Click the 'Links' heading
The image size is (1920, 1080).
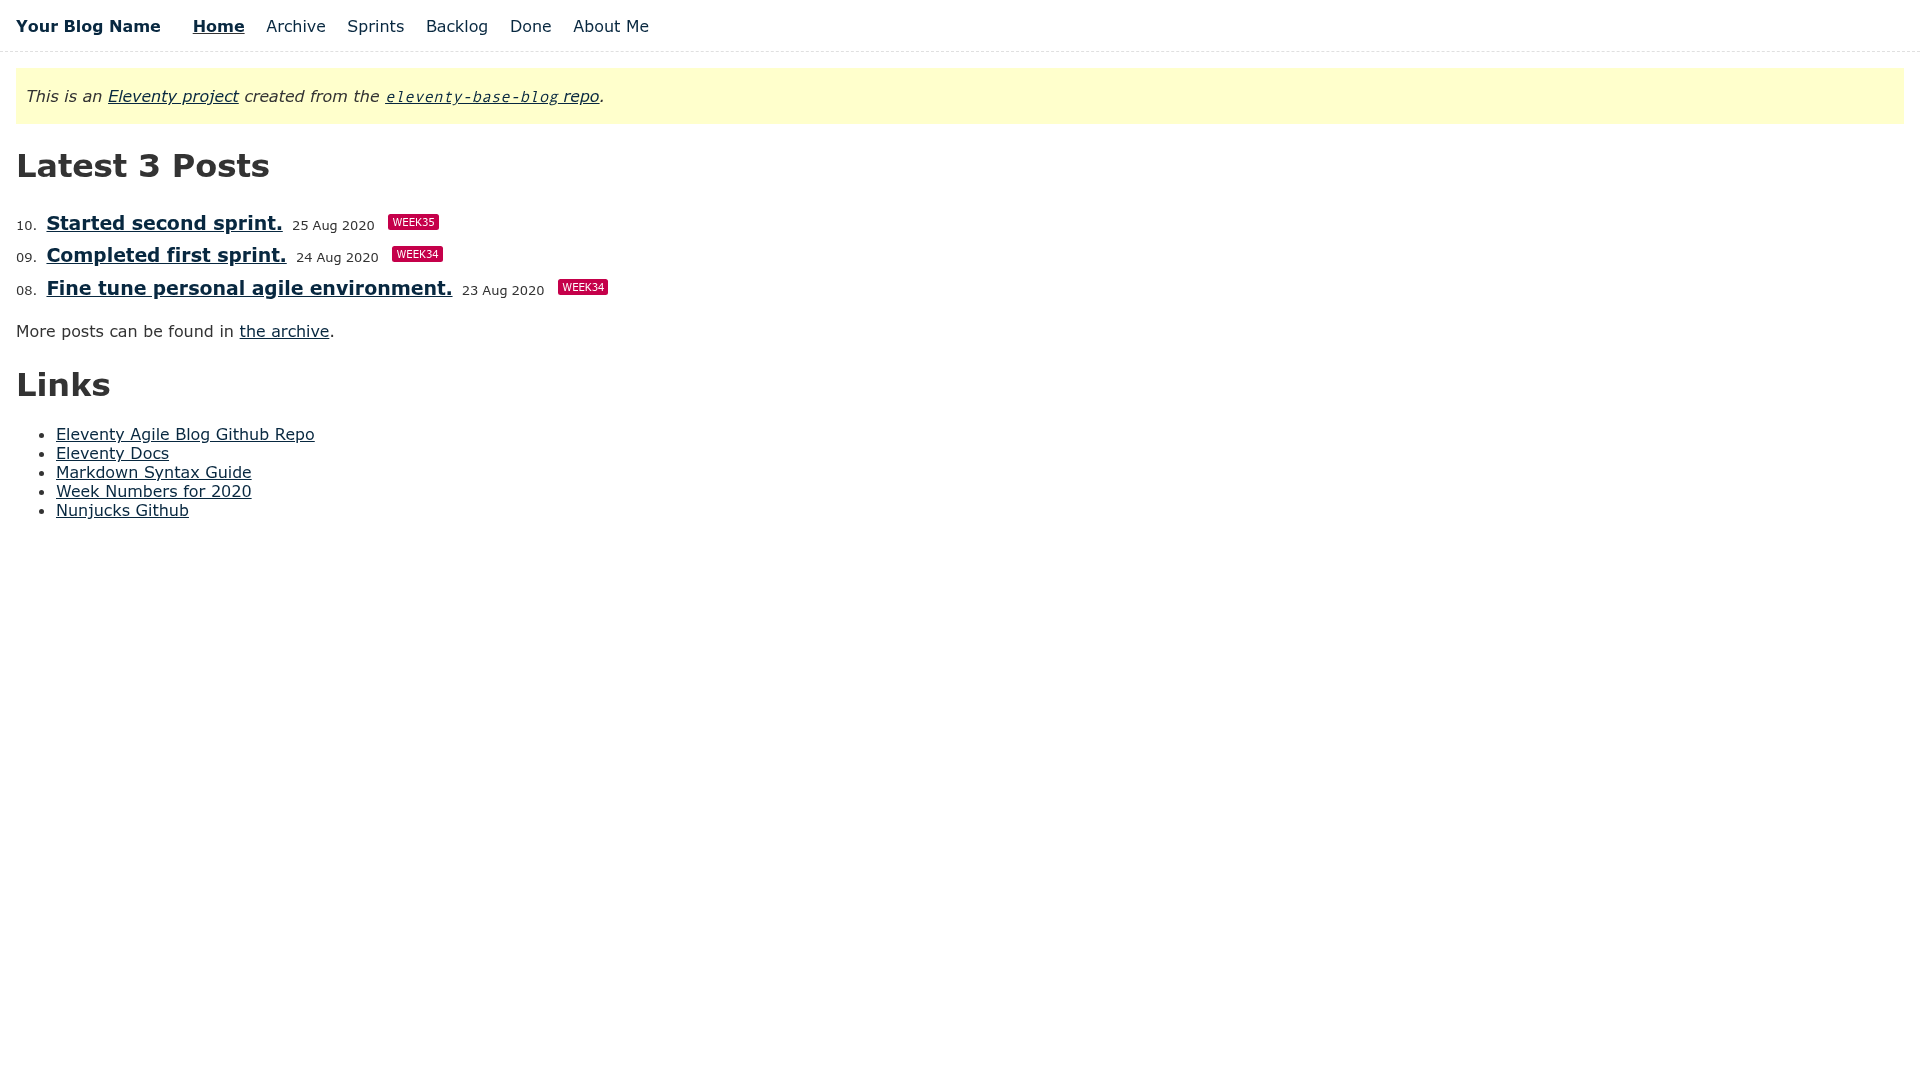pos(63,385)
